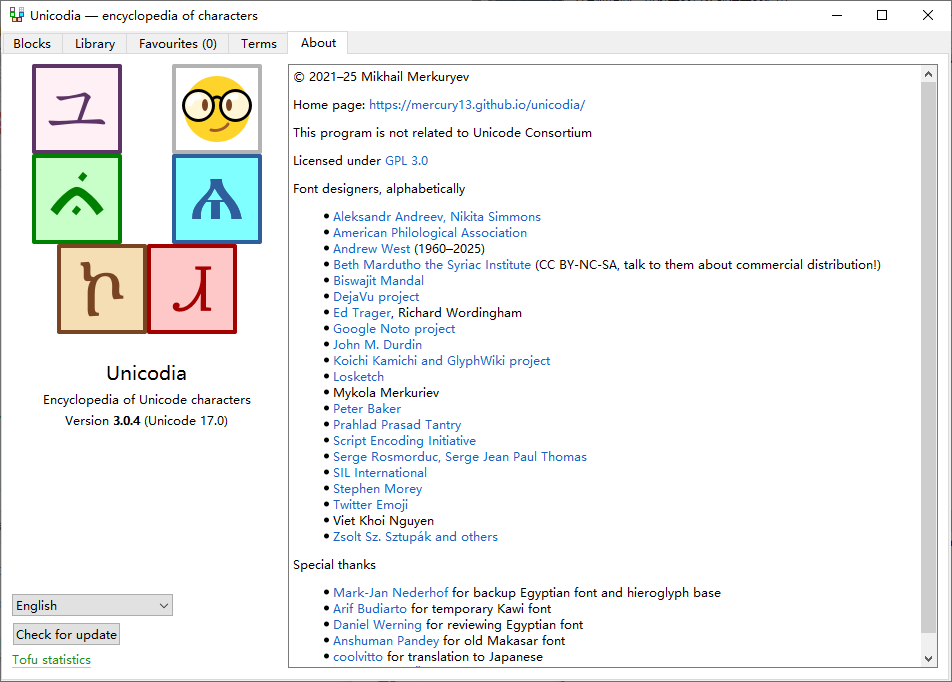952x682 pixels.
Task: Click the scroll down arrow in credits
Action: point(928,658)
